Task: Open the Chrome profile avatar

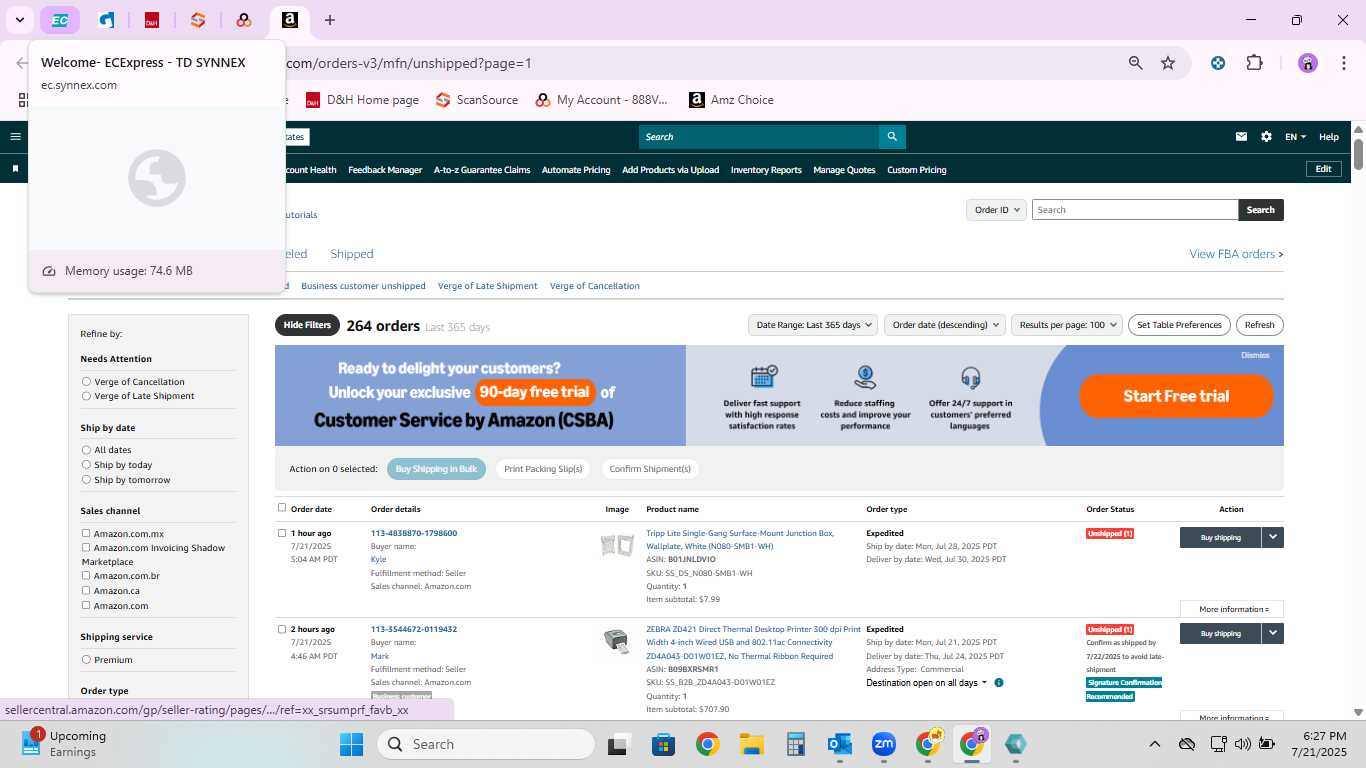Action: pyautogui.click(x=1308, y=63)
